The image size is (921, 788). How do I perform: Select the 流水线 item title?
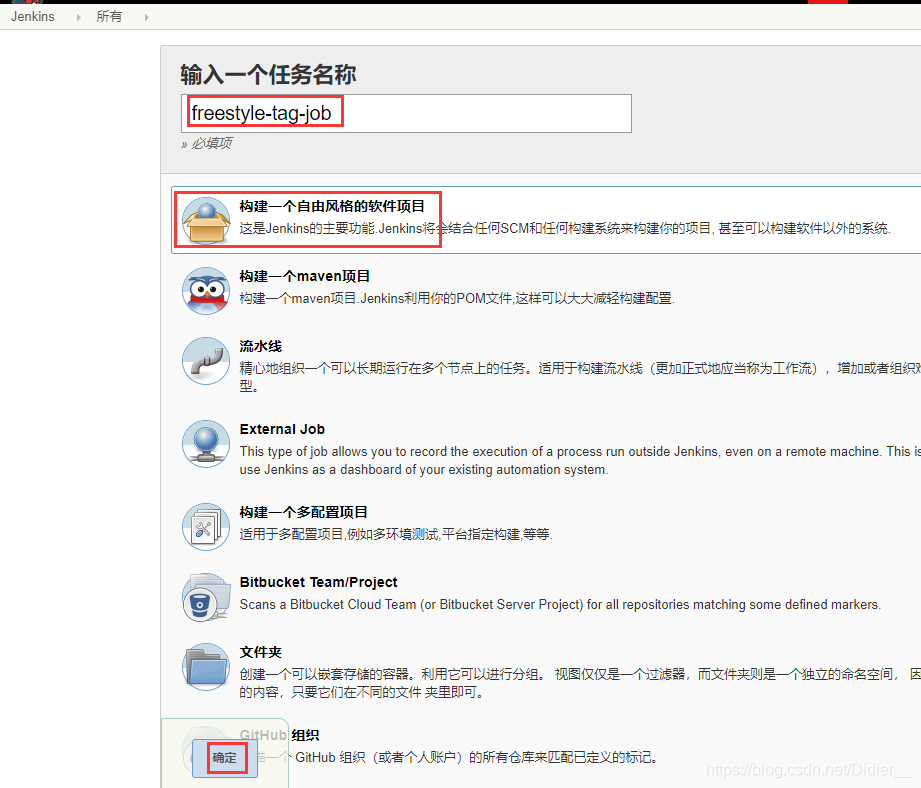(261, 346)
